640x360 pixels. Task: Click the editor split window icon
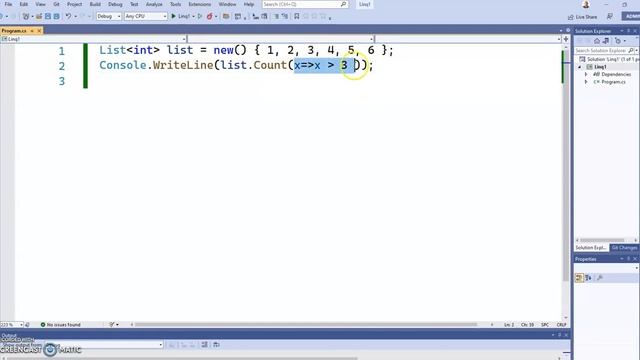coord(566,39)
